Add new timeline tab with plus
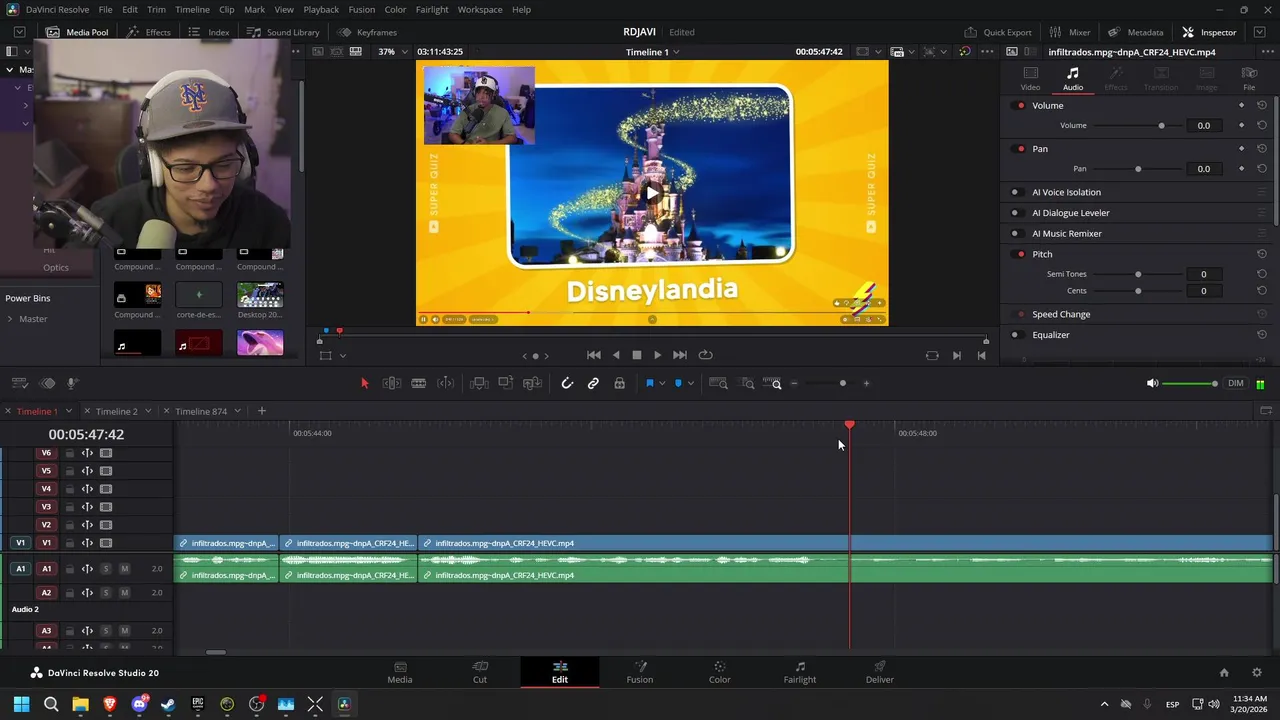The width and height of the screenshot is (1280, 720). pyautogui.click(x=262, y=411)
